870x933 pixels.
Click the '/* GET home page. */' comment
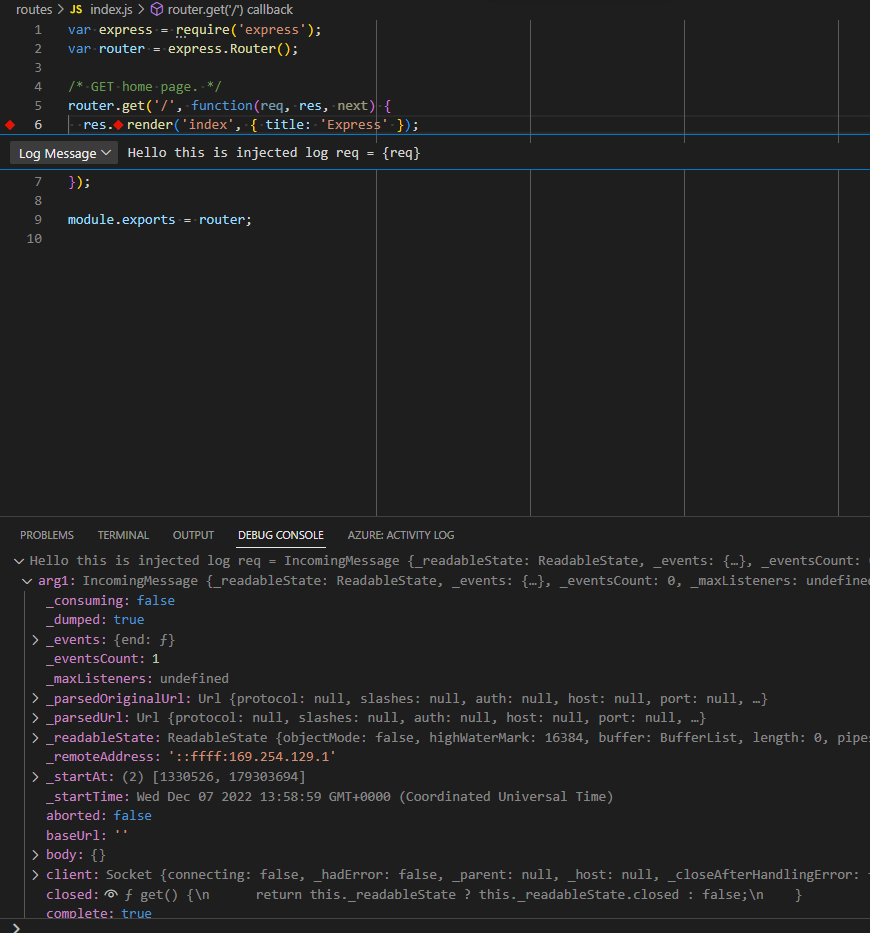[145, 87]
